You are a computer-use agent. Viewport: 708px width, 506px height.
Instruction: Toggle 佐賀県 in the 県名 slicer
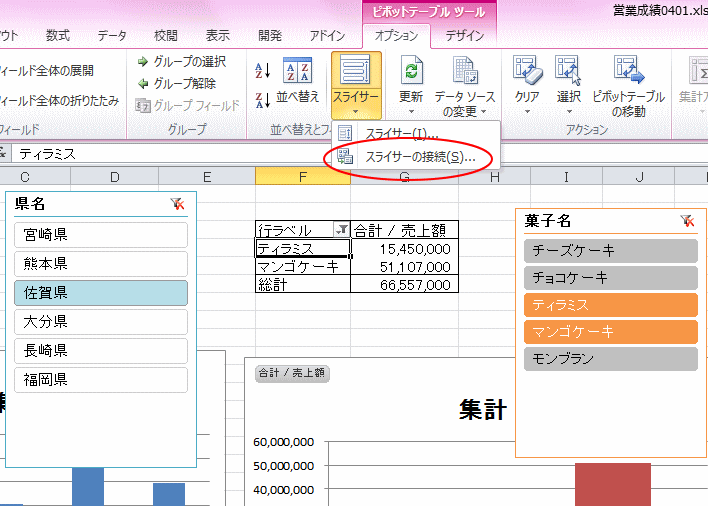(101, 293)
